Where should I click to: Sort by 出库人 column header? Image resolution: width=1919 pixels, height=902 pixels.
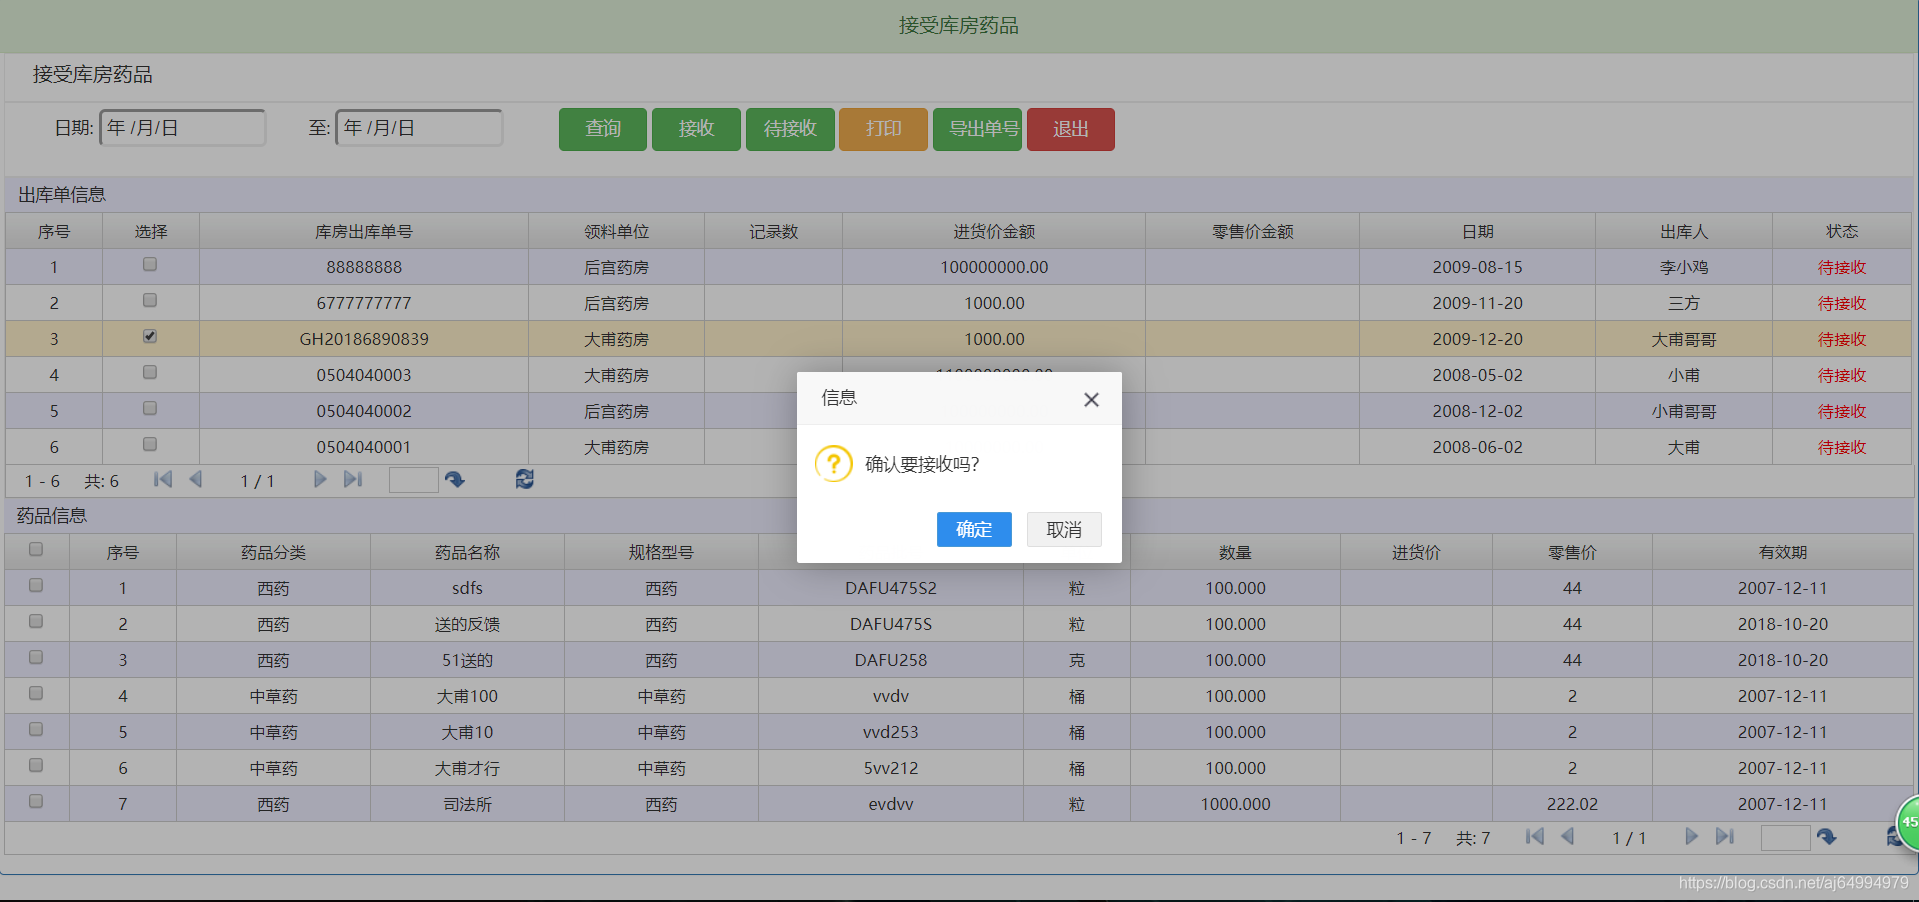click(x=1684, y=231)
